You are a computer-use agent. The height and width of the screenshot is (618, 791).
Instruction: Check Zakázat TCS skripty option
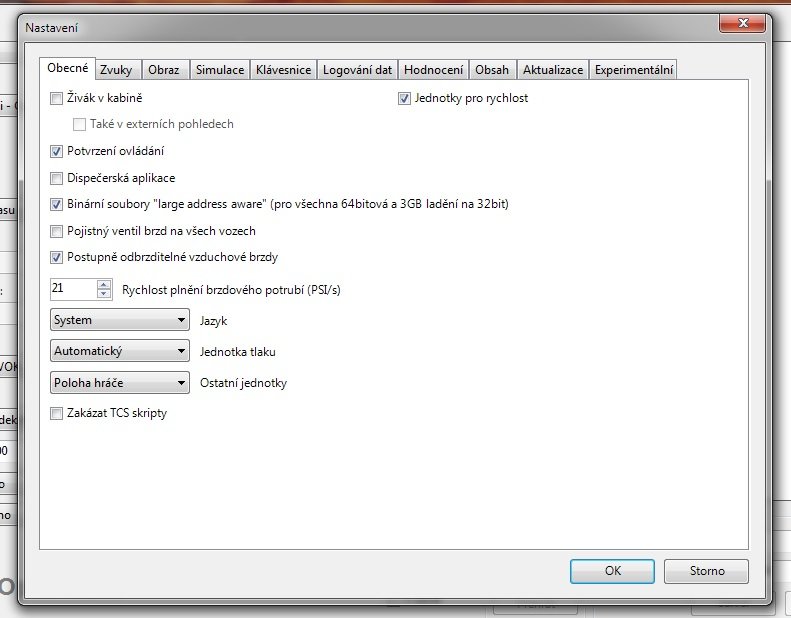click(57, 413)
